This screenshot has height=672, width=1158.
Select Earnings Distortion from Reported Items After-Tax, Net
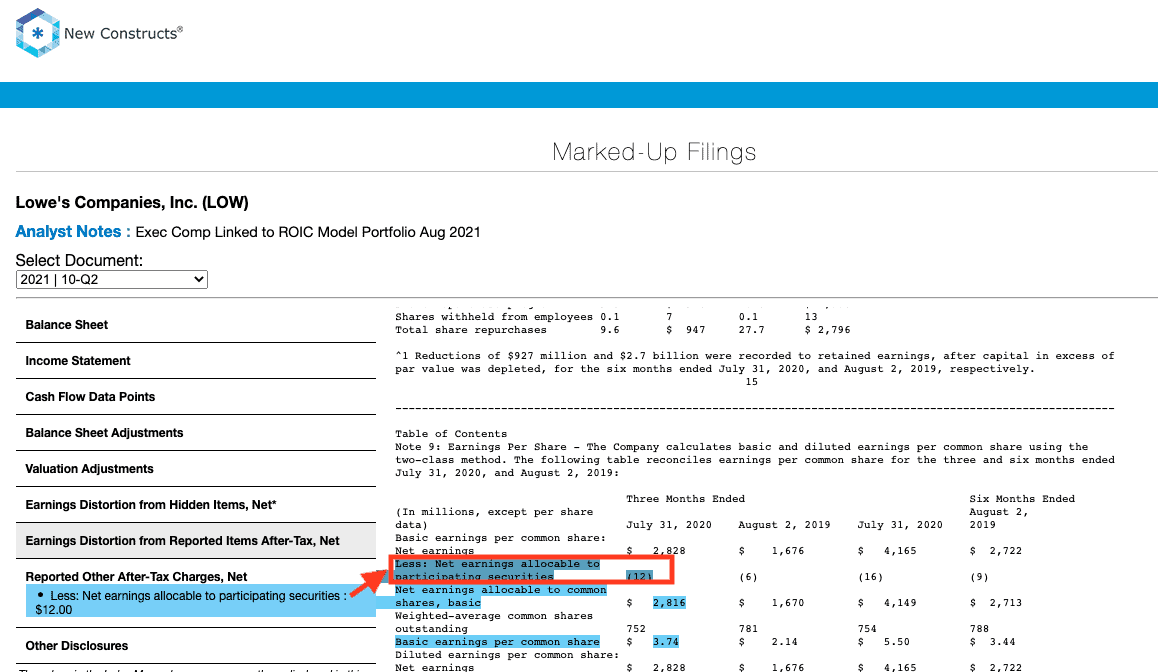click(x=196, y=541)
